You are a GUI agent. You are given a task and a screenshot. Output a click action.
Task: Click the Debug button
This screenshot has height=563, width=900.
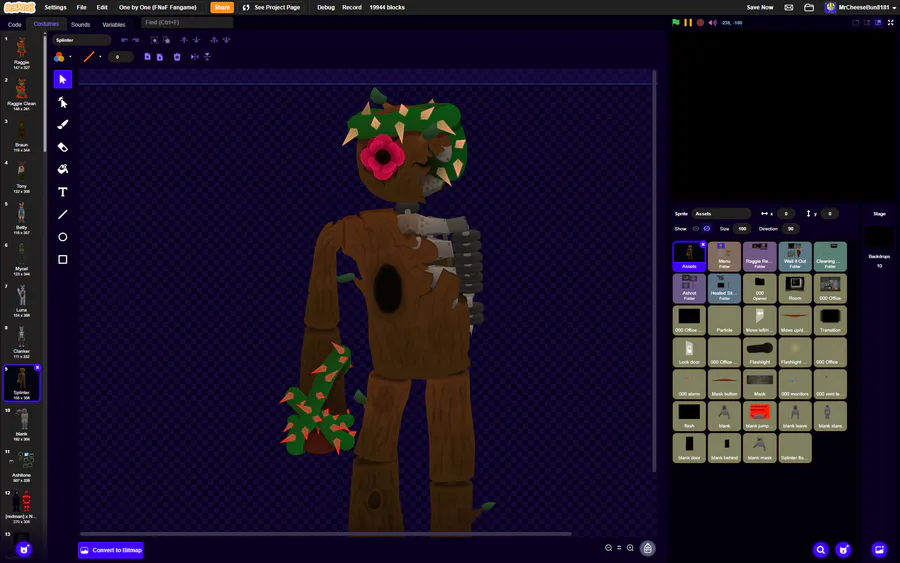tap(325, 7)
